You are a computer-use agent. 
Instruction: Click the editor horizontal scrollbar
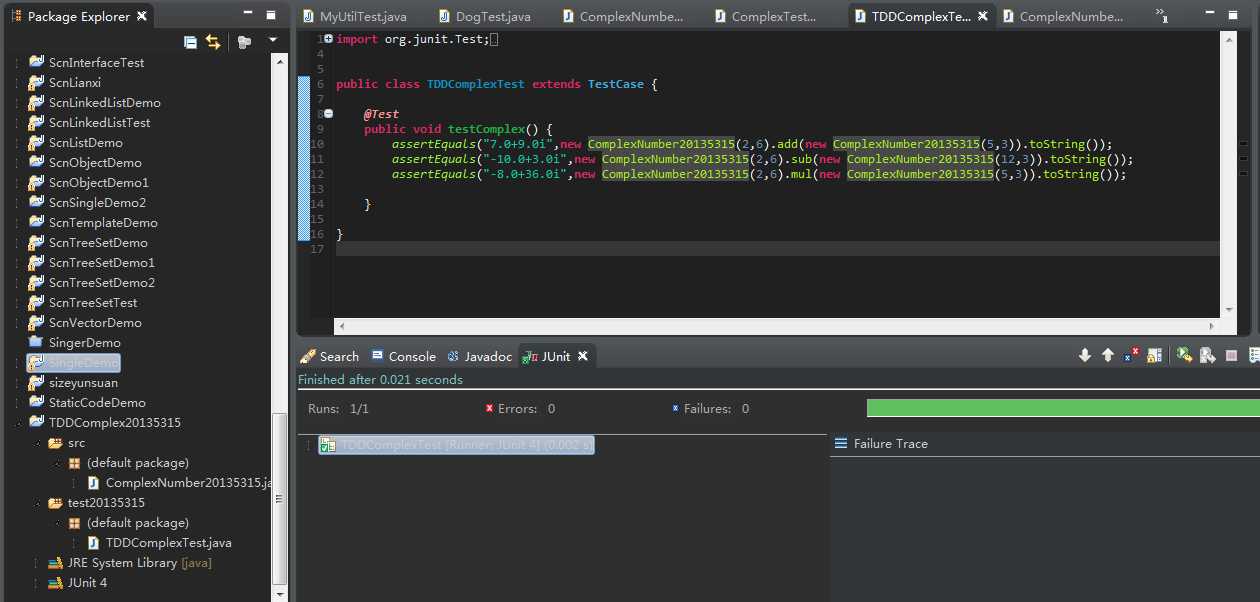(x=777, y=326)
